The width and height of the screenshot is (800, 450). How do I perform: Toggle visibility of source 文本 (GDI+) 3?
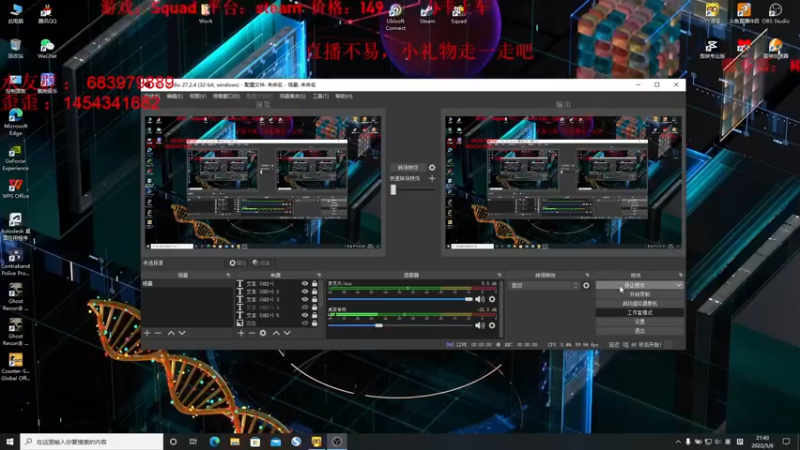tap(305, 299)
